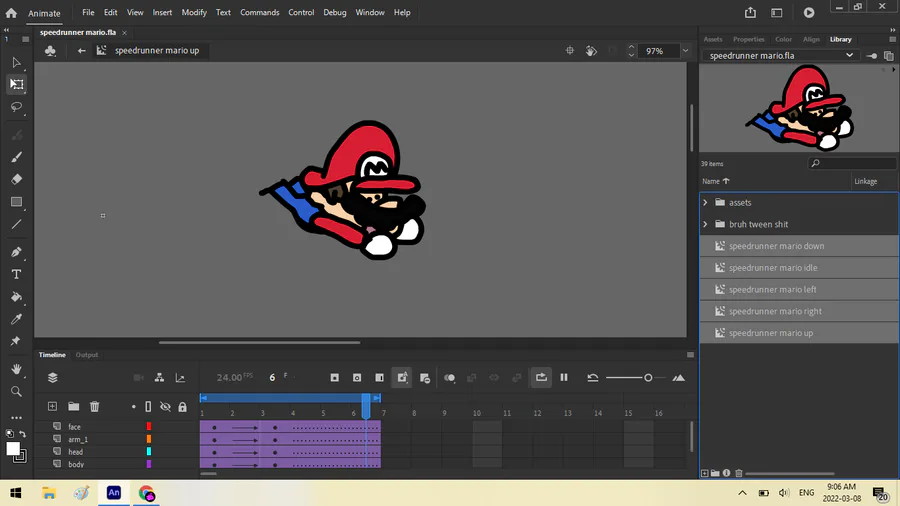Select the Rectangle tool
Screen dimensions: 900x506
point(16,202)
